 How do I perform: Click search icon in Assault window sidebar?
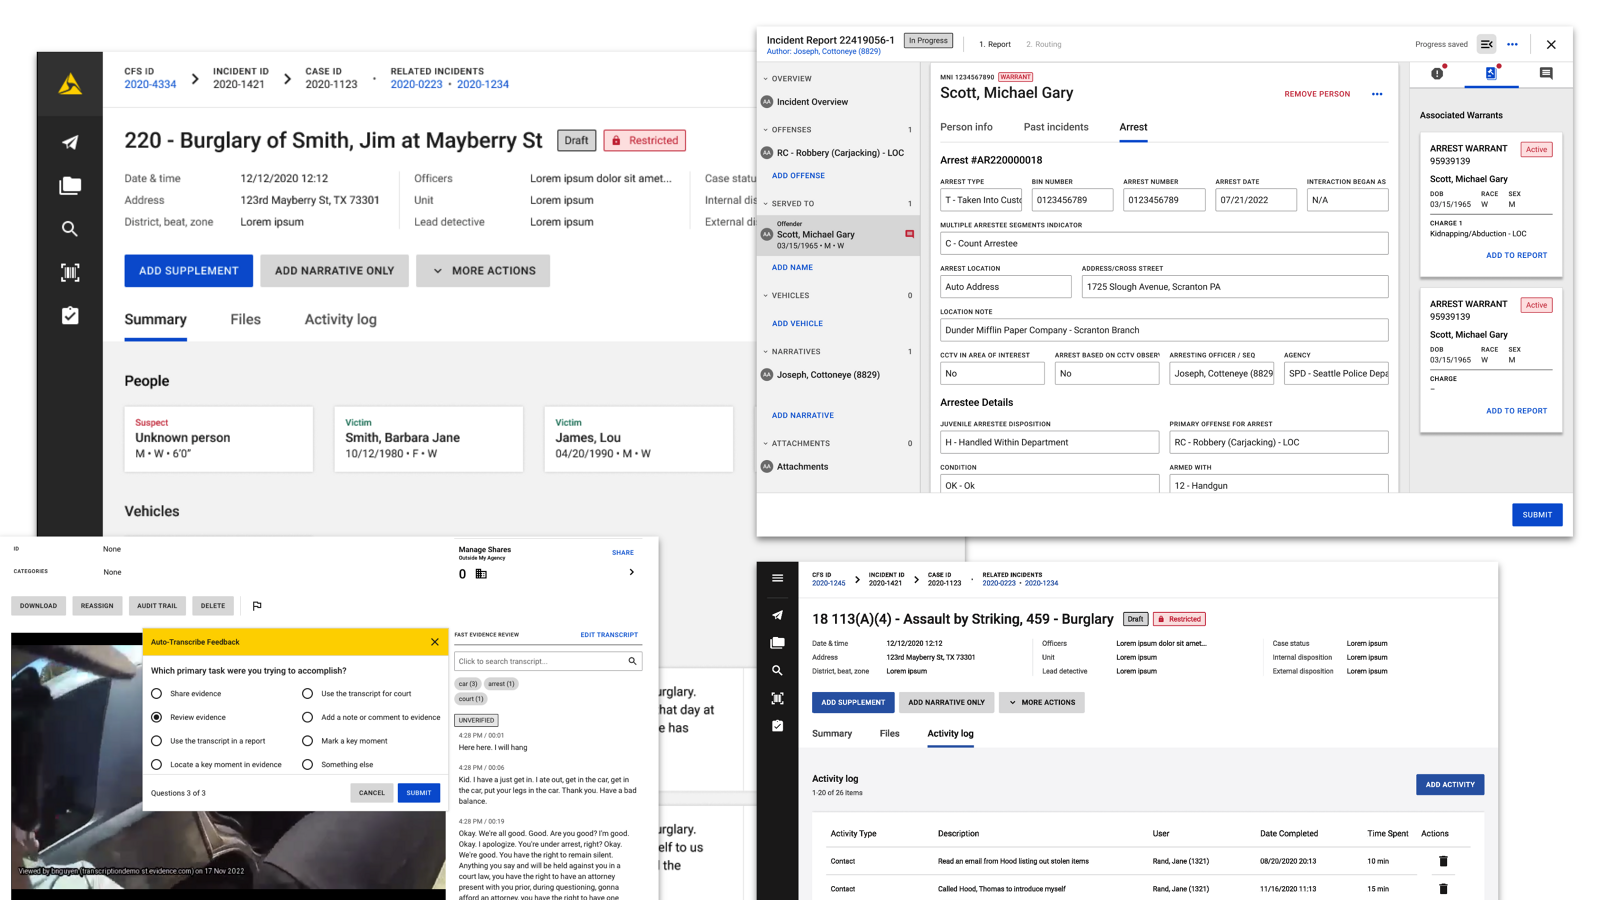click(777, 671)
